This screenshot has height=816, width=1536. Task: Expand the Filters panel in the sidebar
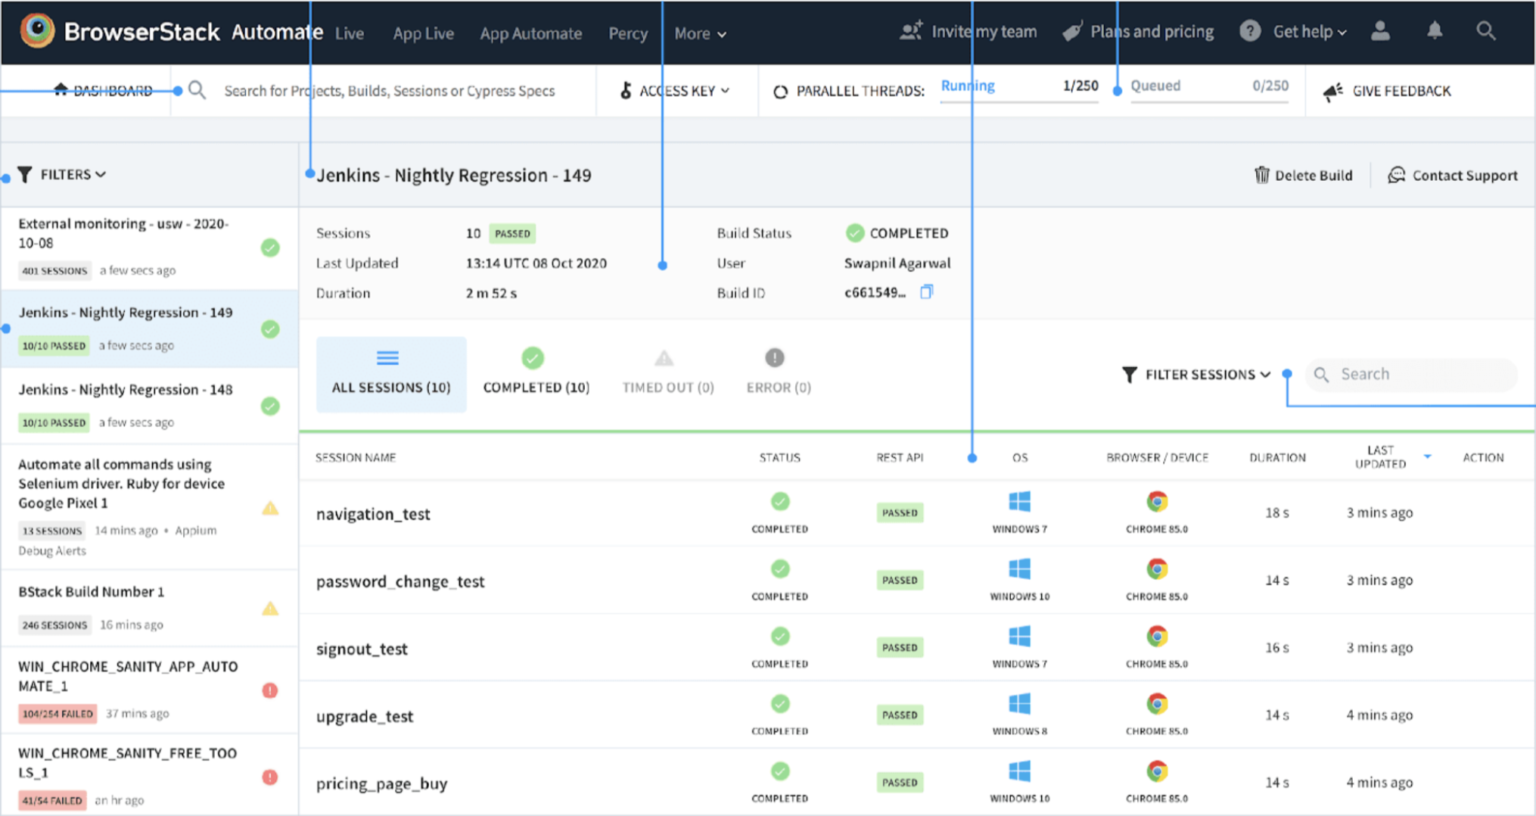coord(62,173)
